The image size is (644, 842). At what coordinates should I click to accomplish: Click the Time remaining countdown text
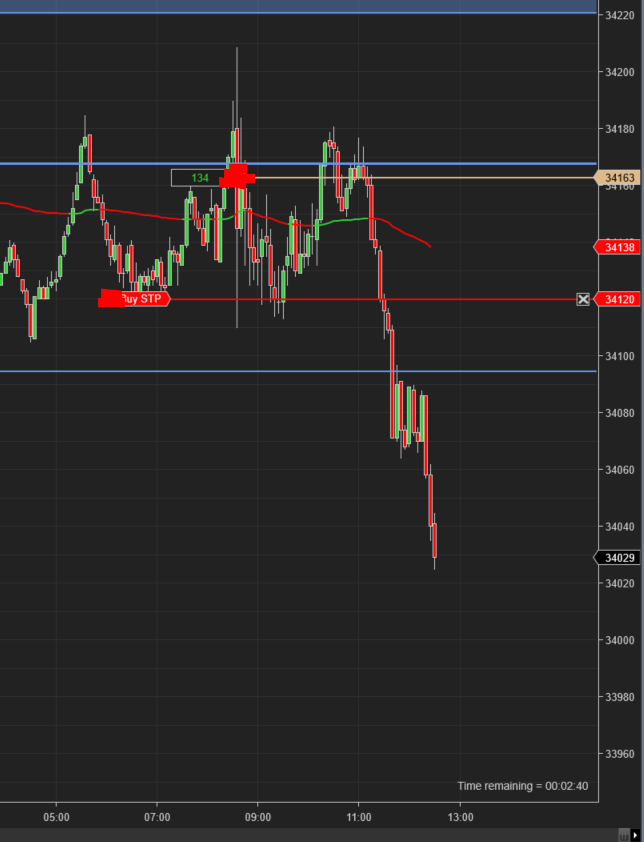point(522,786)
